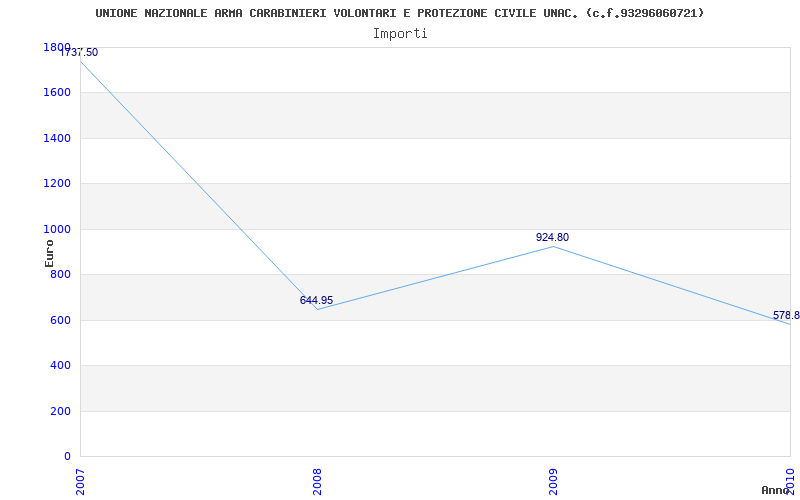Viewport: 800px width, 500px height.
Task: Click the 'Euro' y-axis title
Action: pos(49,252)
